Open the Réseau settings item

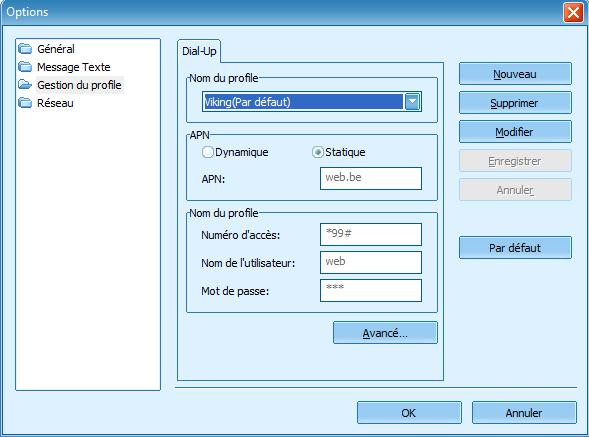tap(55, 103)
